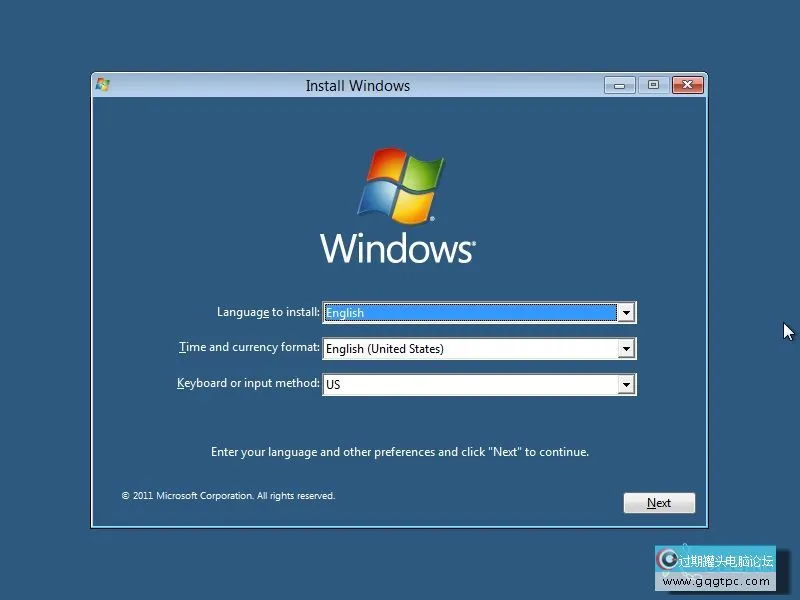Click the Microsoft Corporation copyright notice
Image resolution: width=800 pixels, height=600 pixels.
228,496
